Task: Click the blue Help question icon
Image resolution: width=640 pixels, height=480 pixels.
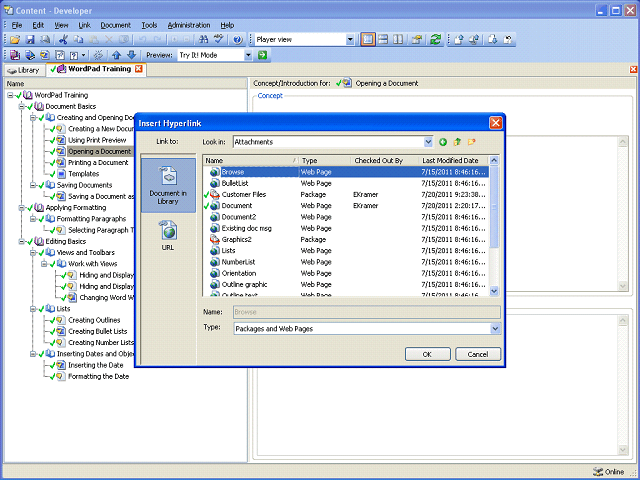Action: tap(238, 40)
